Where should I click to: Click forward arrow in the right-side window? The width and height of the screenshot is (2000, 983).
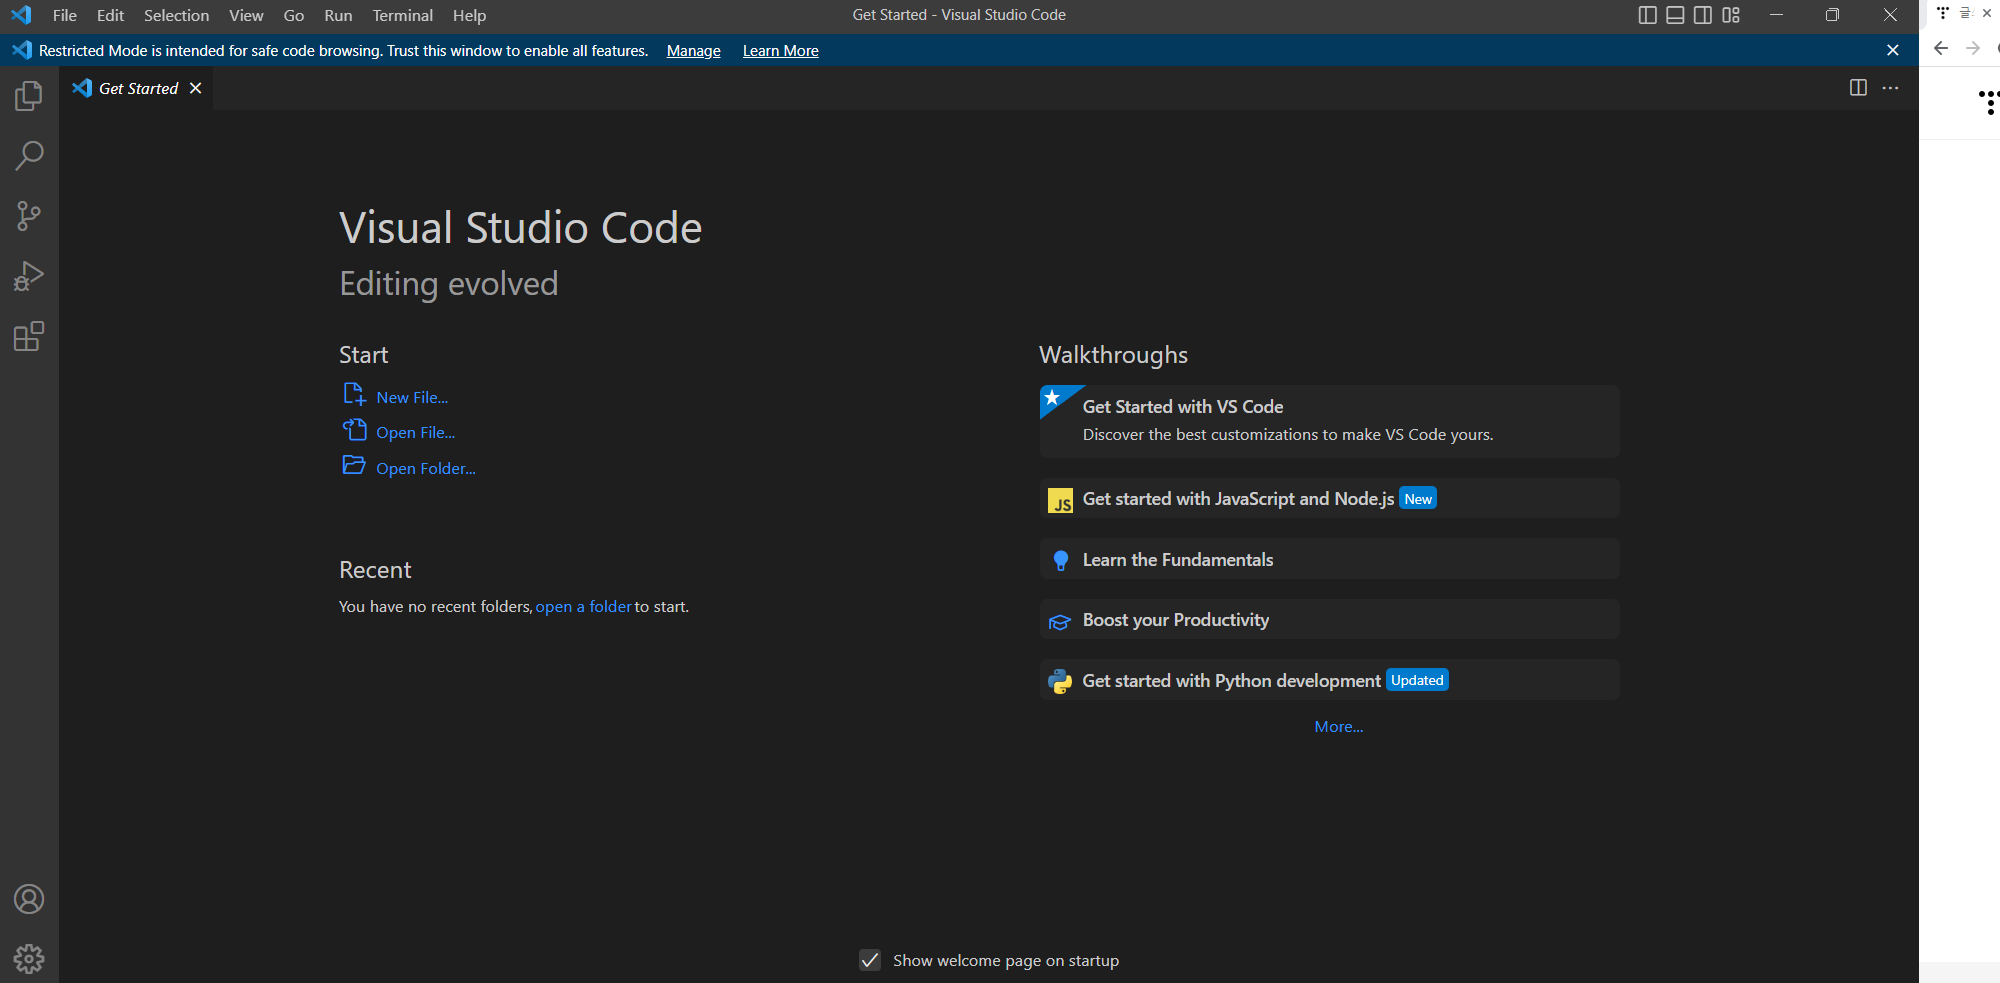coord(1973,48)
